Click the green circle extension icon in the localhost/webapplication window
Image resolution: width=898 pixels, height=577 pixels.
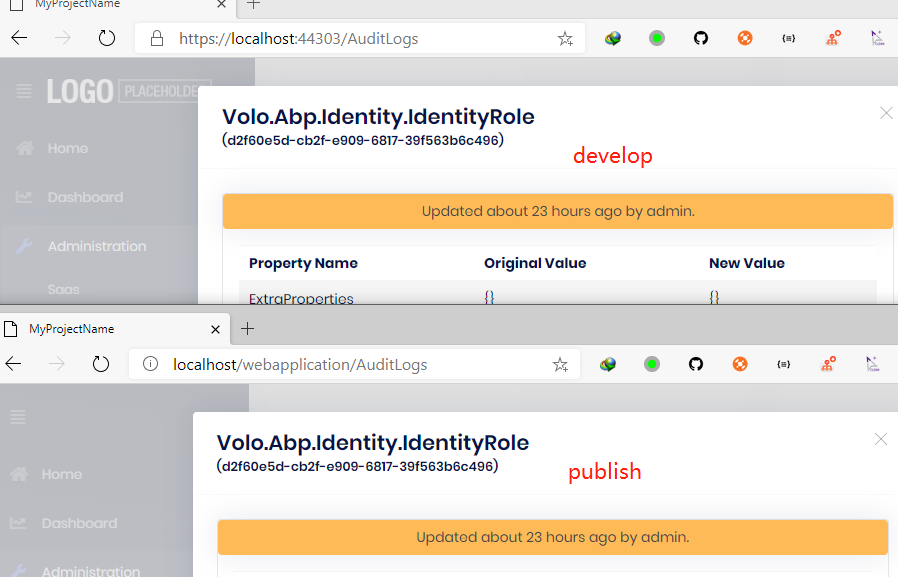pos(651,364)
